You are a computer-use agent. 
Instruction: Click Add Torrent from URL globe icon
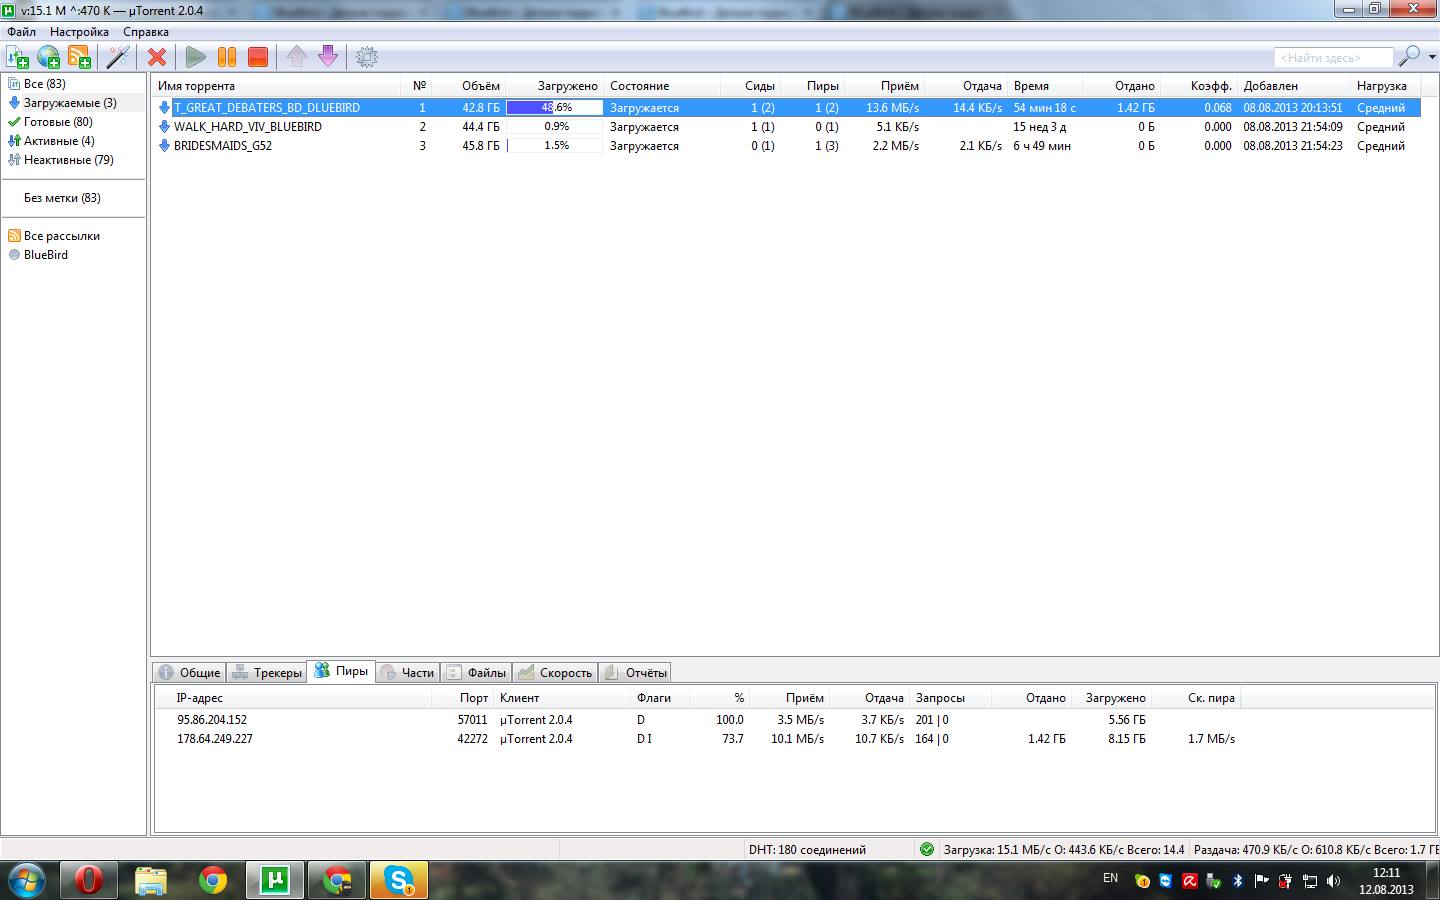[49, 57]
